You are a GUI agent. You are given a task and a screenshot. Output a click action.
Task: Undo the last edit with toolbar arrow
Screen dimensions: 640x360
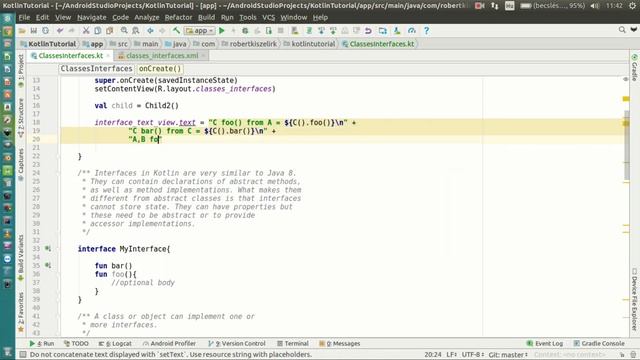point(60,31)
